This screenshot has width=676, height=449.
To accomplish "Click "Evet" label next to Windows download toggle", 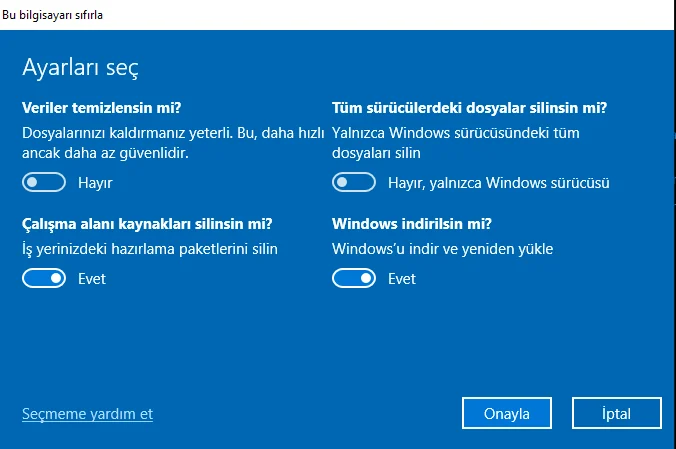I will tap(402, 279).
